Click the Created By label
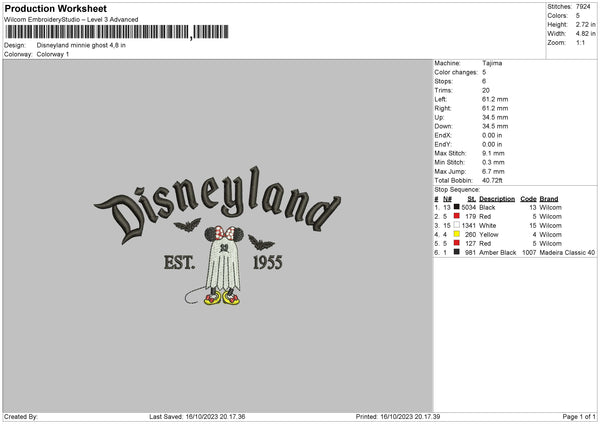Screen dimensions: 600x424 click(21, 416)
